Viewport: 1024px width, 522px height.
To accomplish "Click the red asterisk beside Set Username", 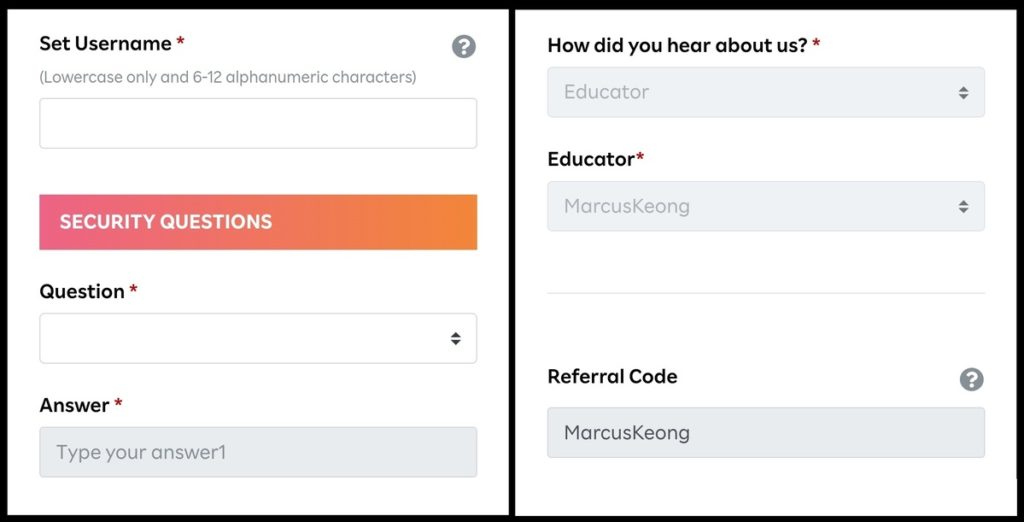I will pos(180,42).
